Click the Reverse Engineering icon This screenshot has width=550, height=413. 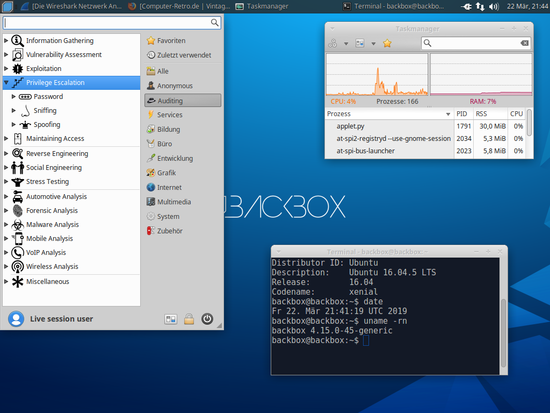point(17,153)
